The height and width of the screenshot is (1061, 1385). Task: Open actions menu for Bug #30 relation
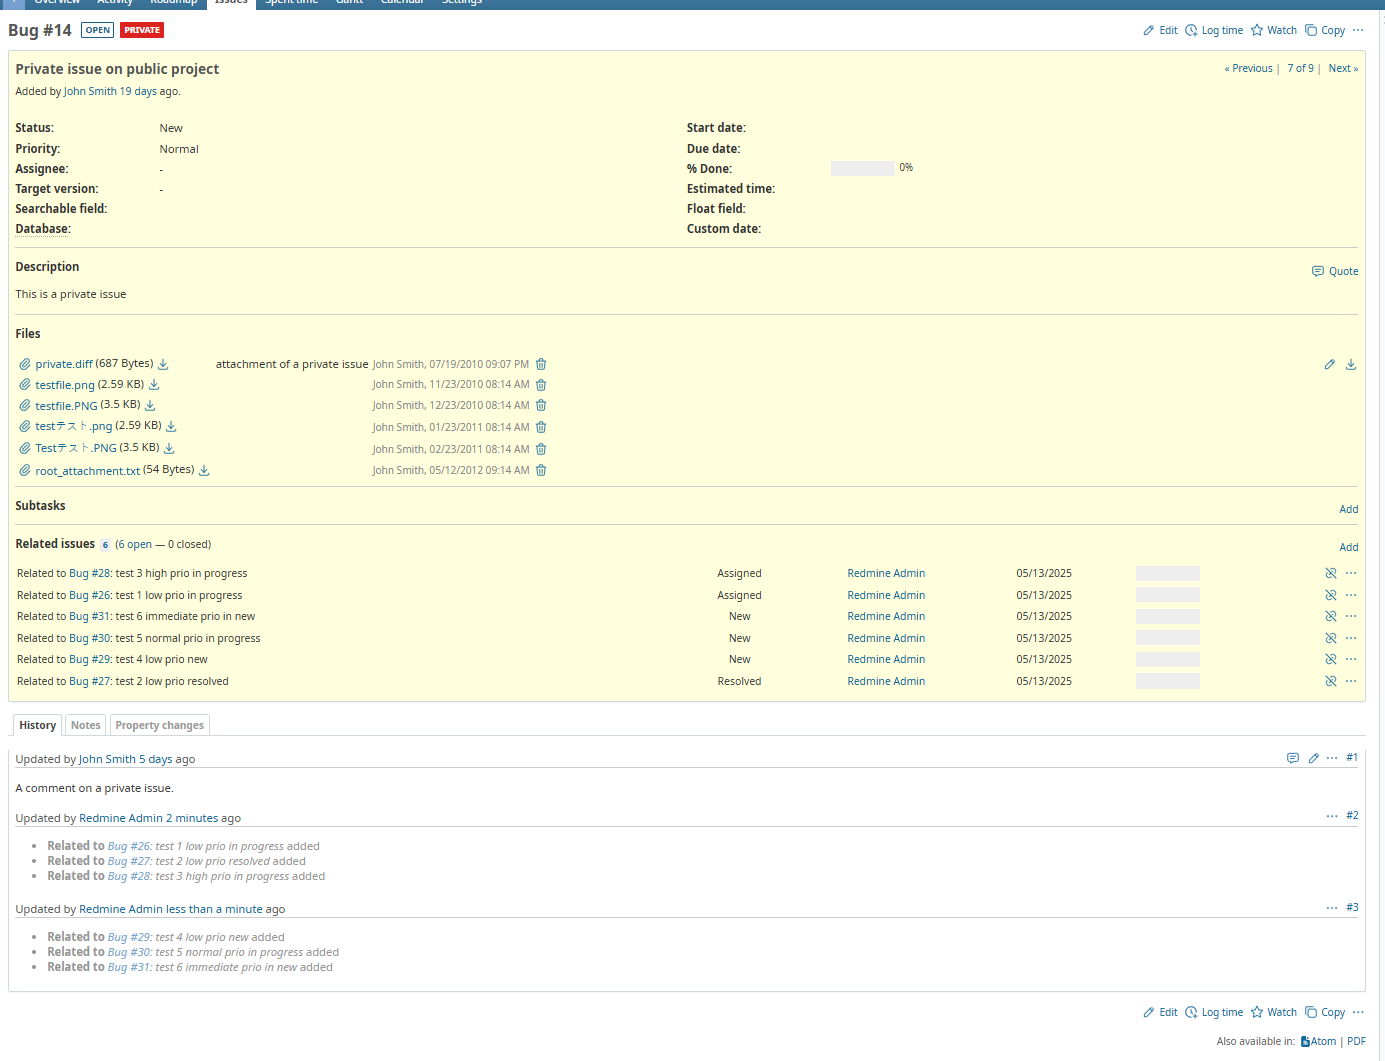(x=1351, y=638)
